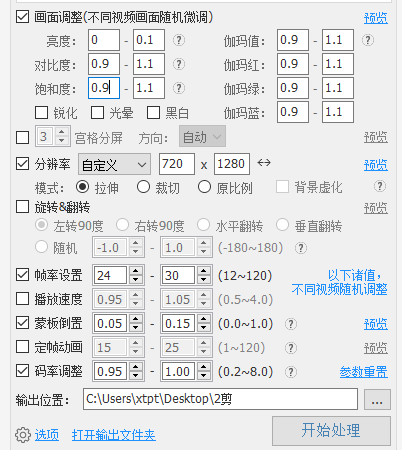Viewport: 402px width, 450px height.
Task: Toggle the 蒙板倒置 checkbox
Action: pyautogui.click(x=22, y=323)
